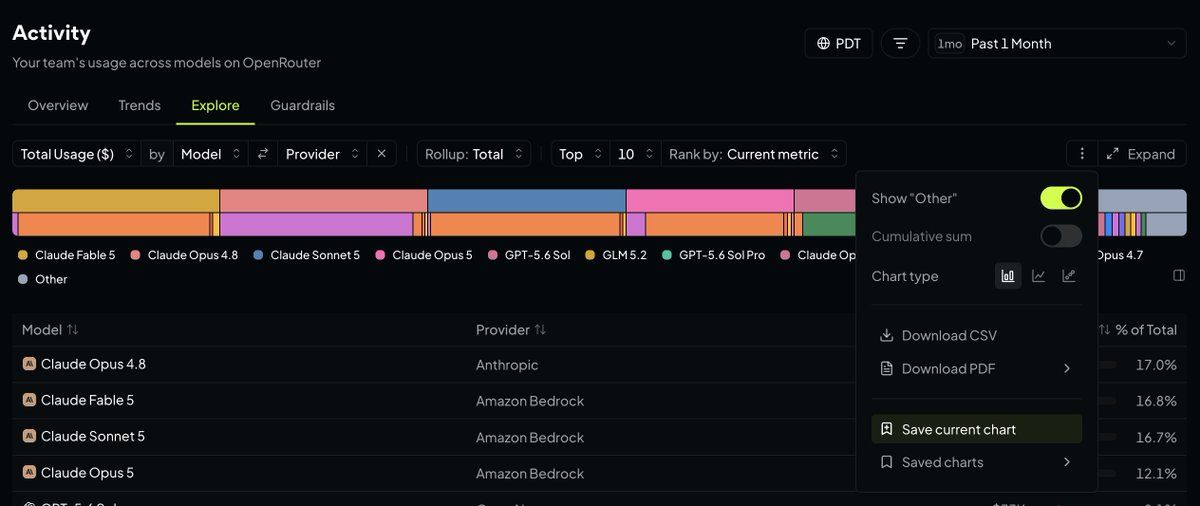Click the PDT globe timezone button

click(838, 43)
